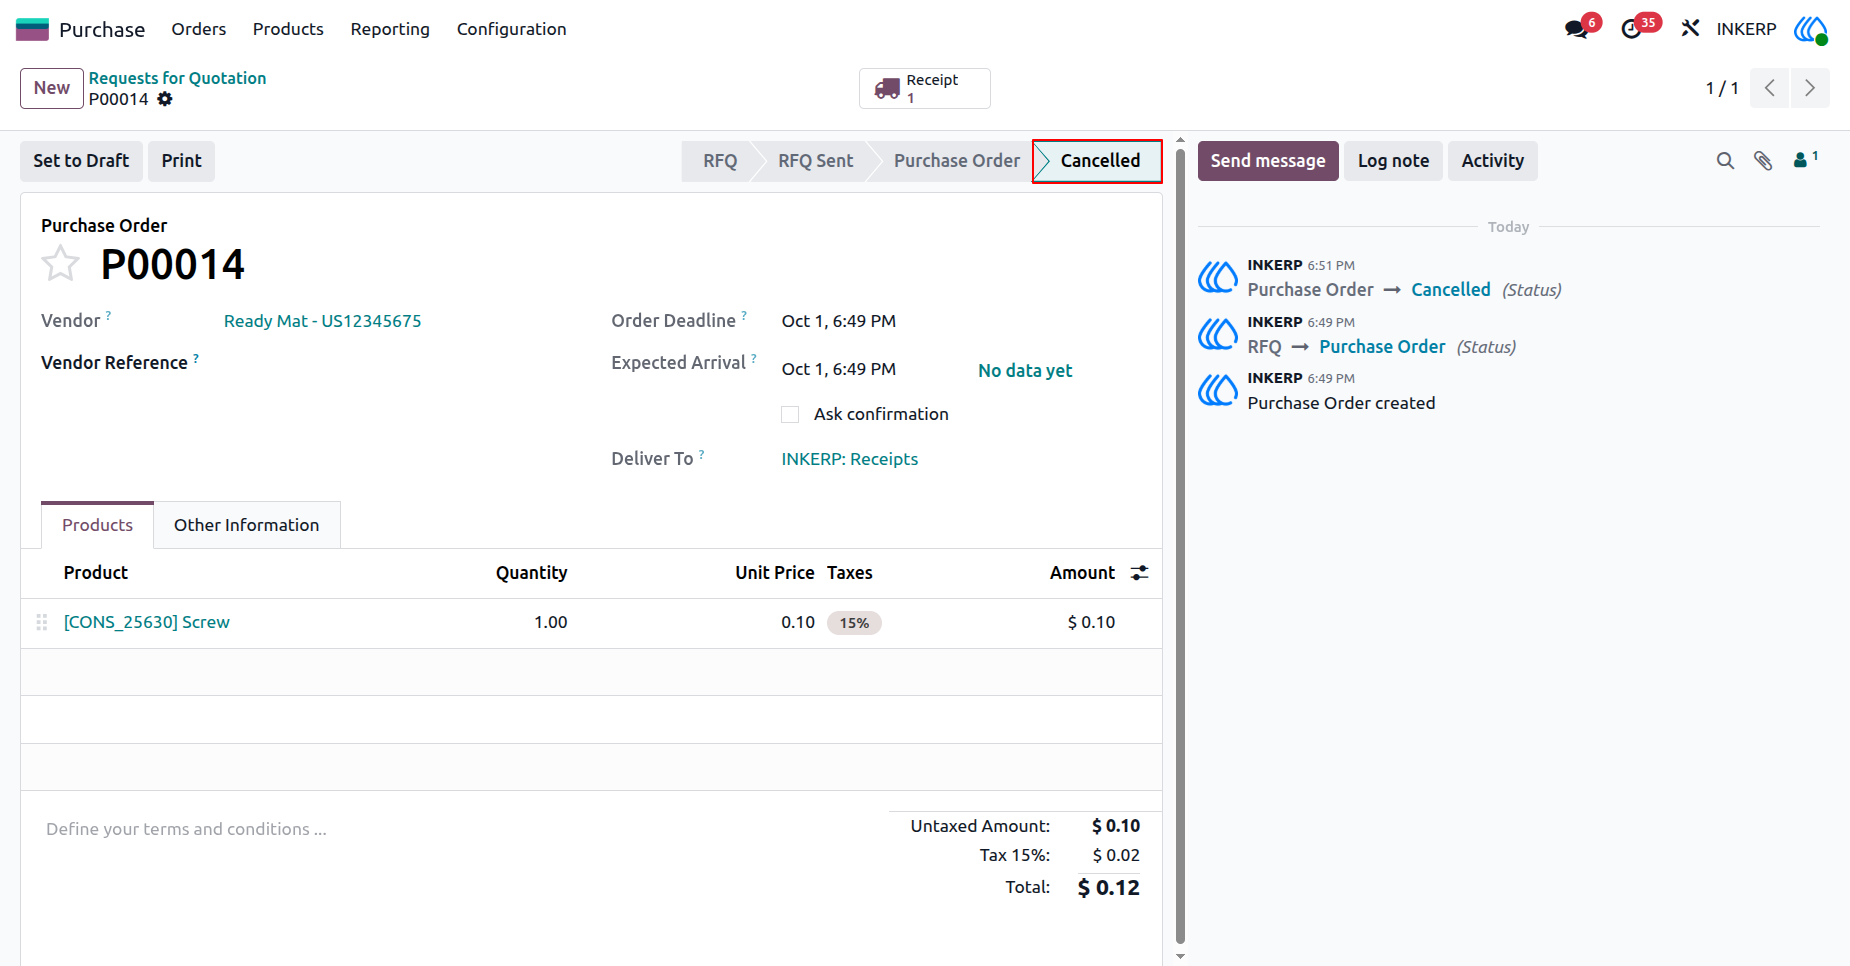
Task: Open the attachments paperclip icon
Action: pos(1763,161)
